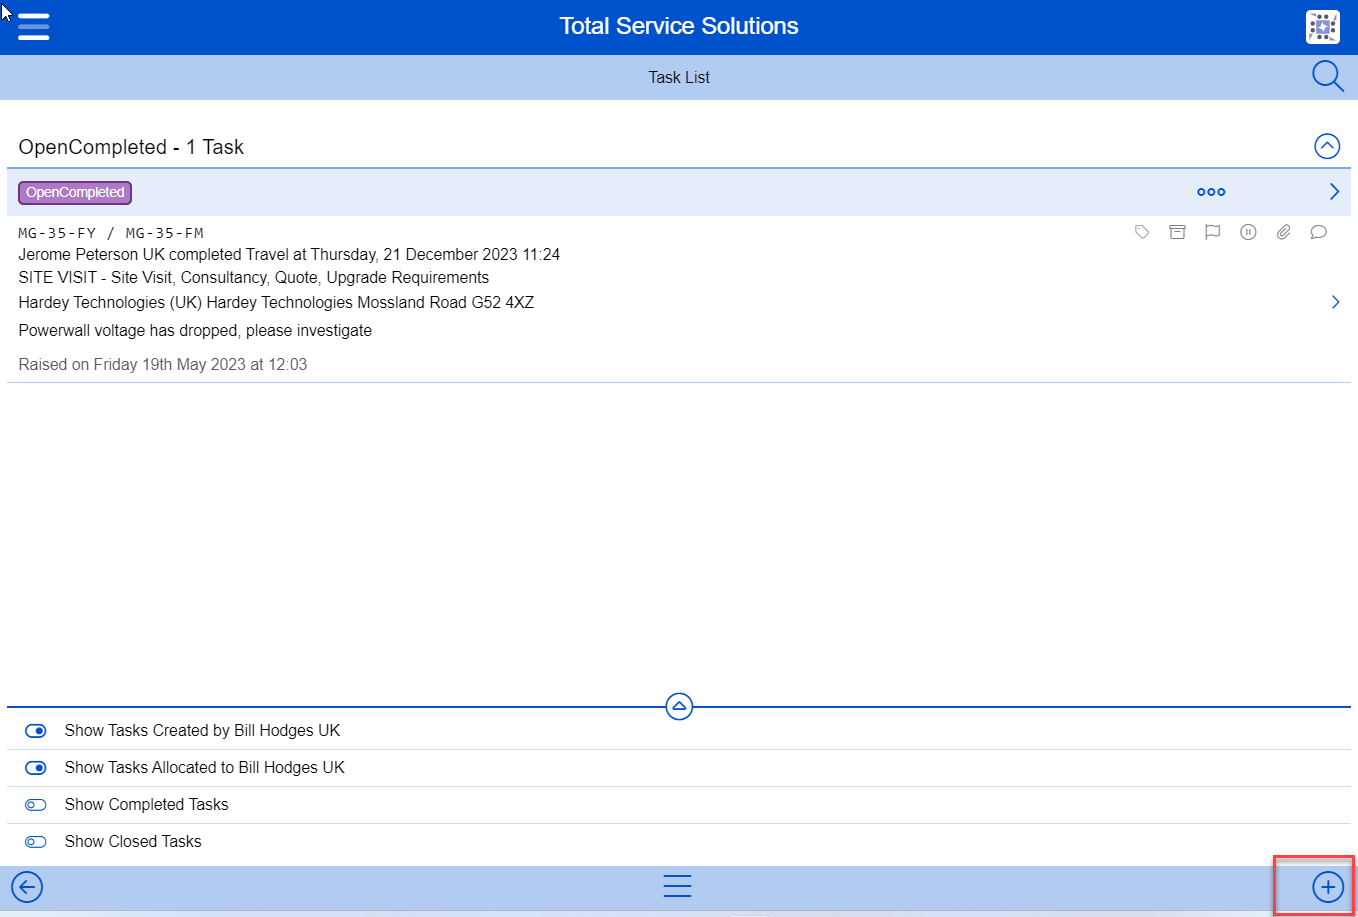Image resolution: width=1358 pixels, height=917 pixels.
Task: Go back with the bottom arrow icon
Action: (x=27, y=887)
